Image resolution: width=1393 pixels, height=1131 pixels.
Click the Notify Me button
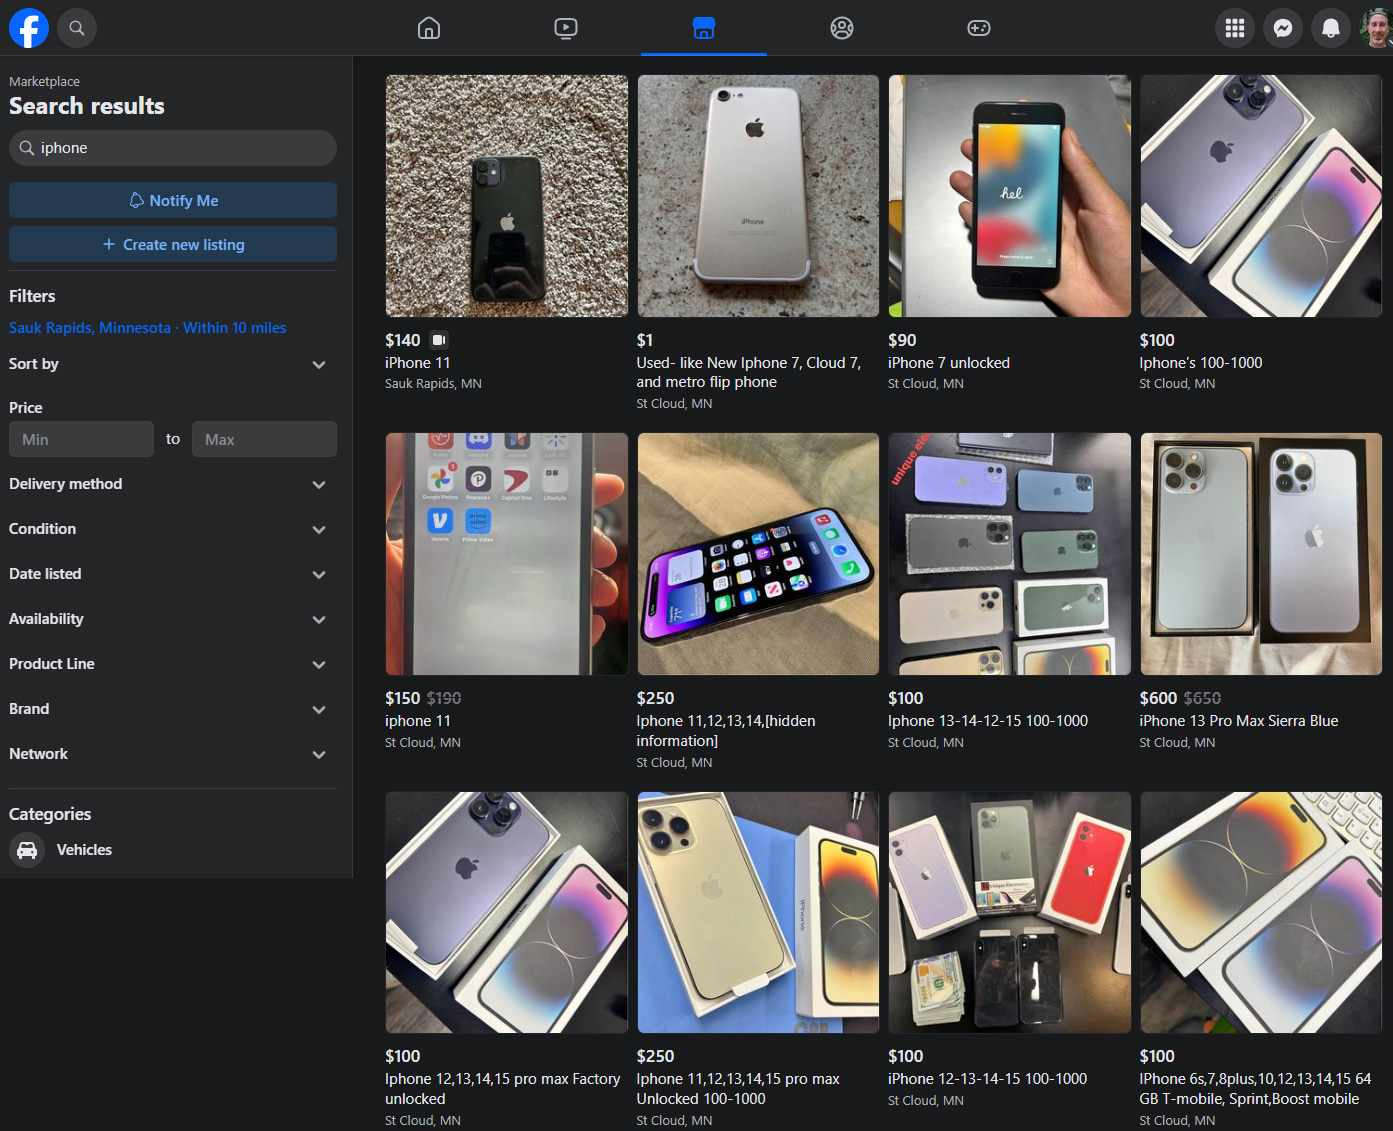point(173,200)
